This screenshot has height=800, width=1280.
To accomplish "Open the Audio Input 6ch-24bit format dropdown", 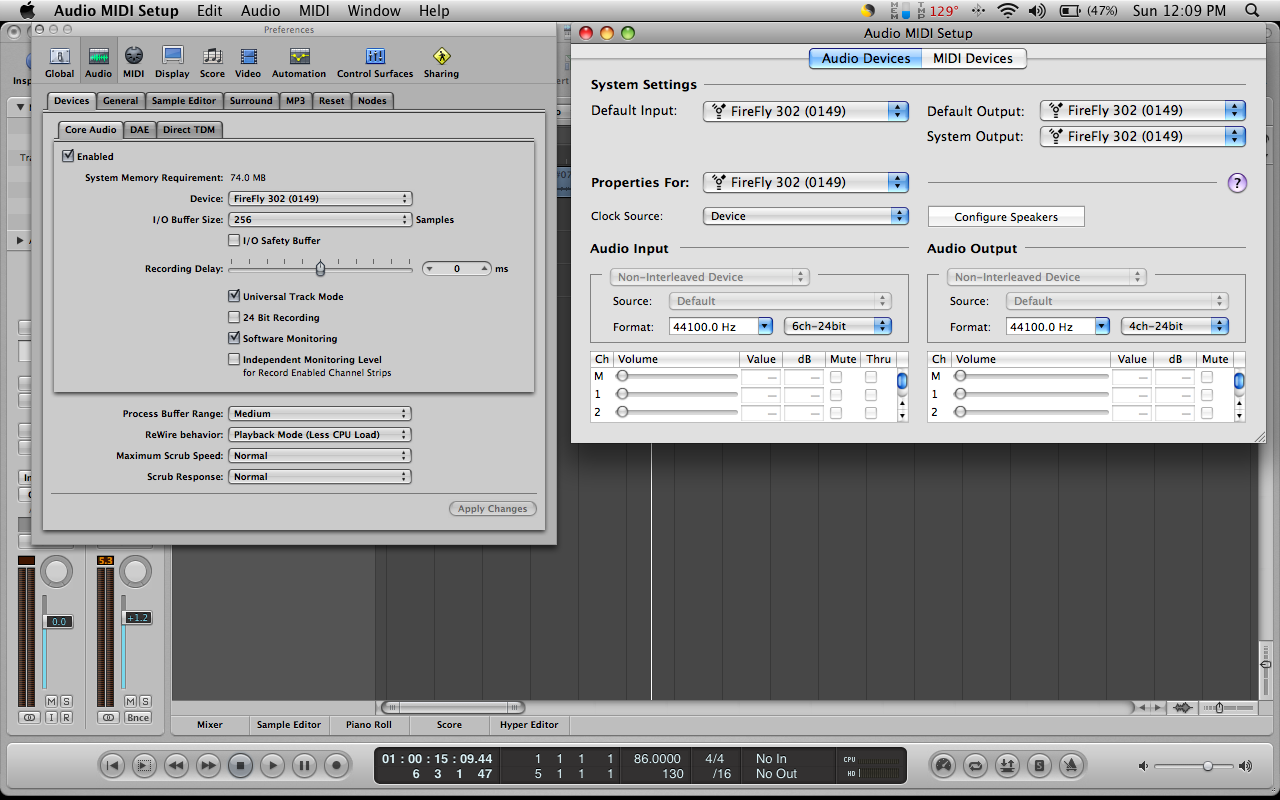I will (838, 326).
